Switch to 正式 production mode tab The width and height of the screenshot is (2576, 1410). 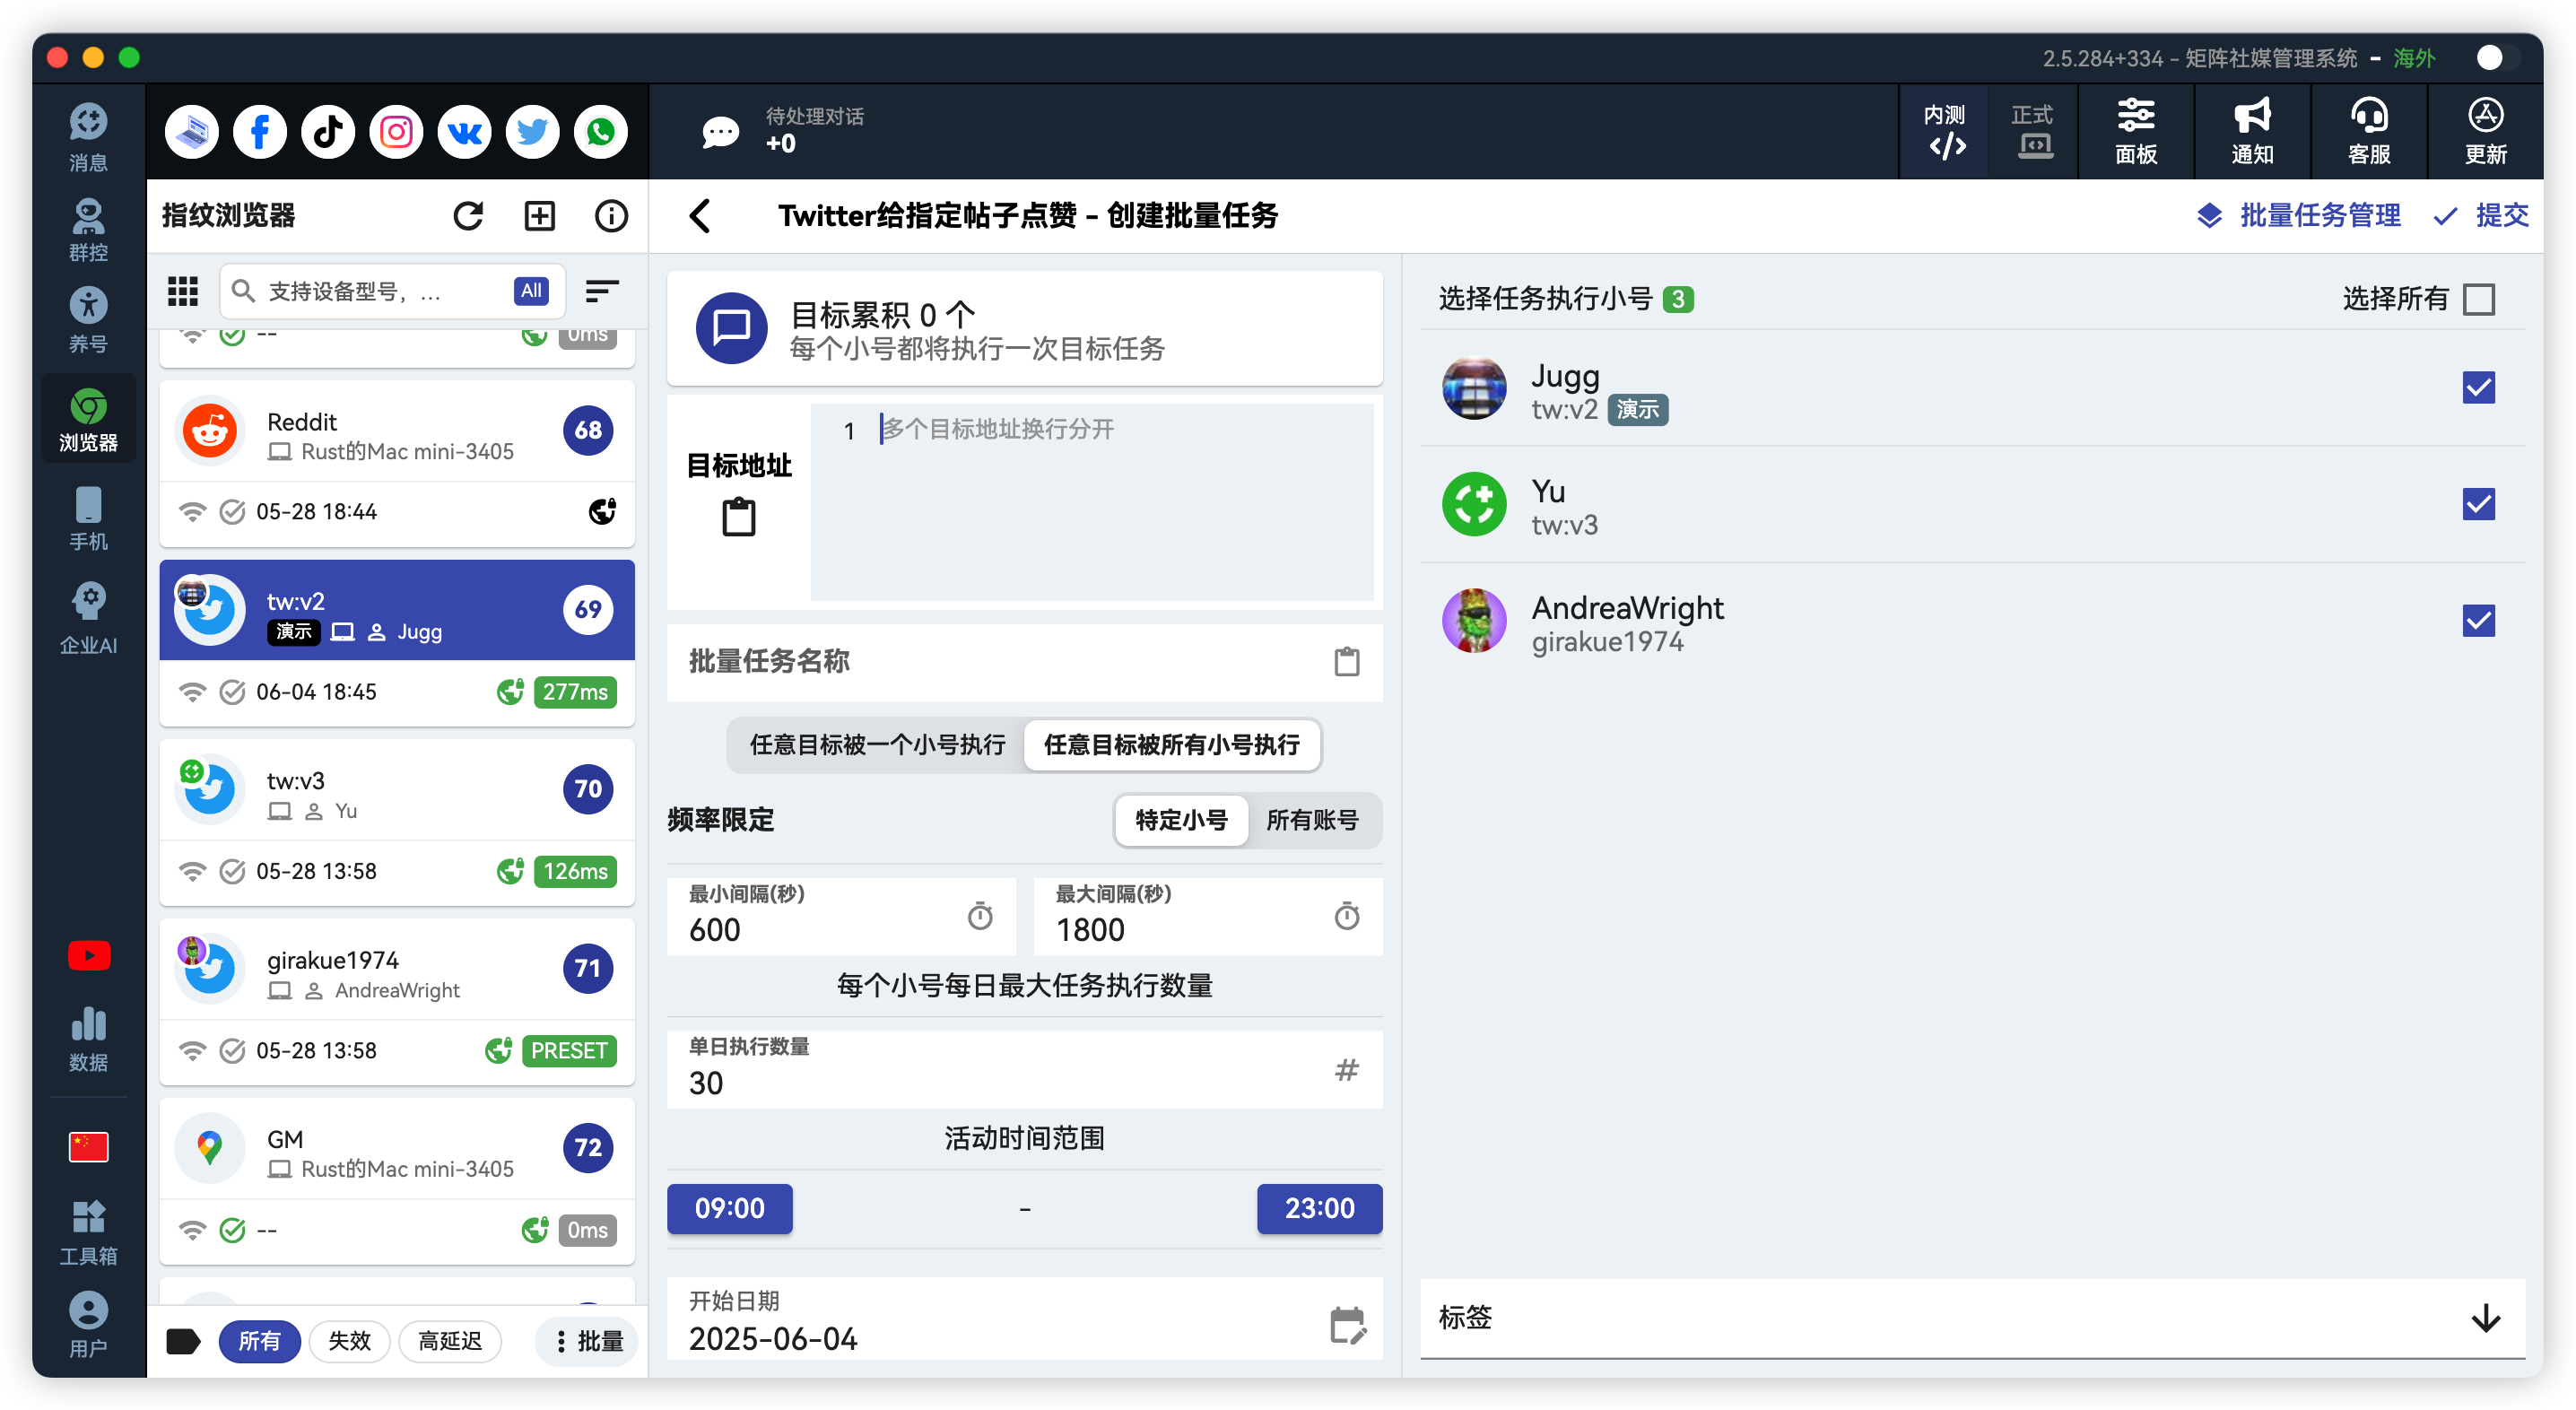[2032, 131]
